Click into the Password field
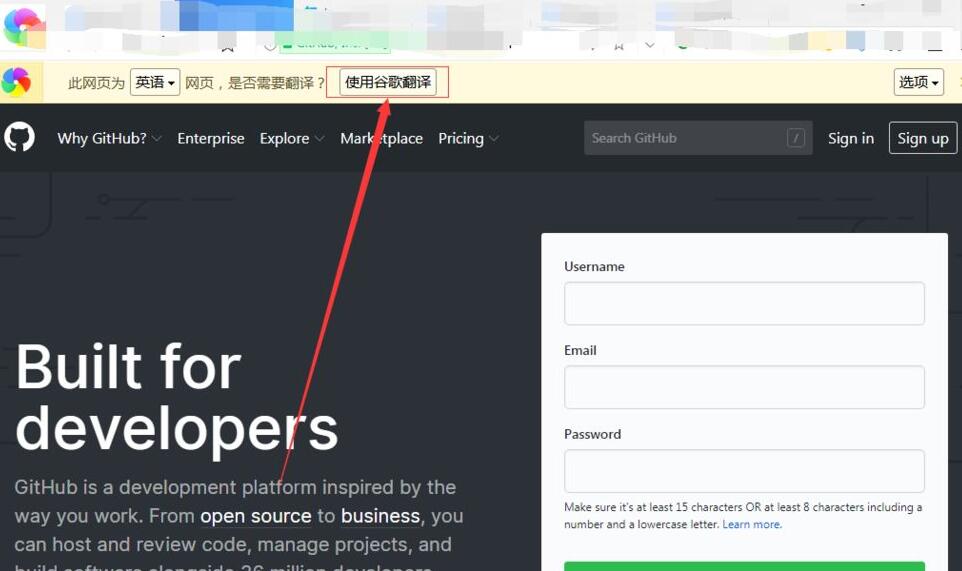The height and width of the screenshot is (571, 962). pos(744,471)
